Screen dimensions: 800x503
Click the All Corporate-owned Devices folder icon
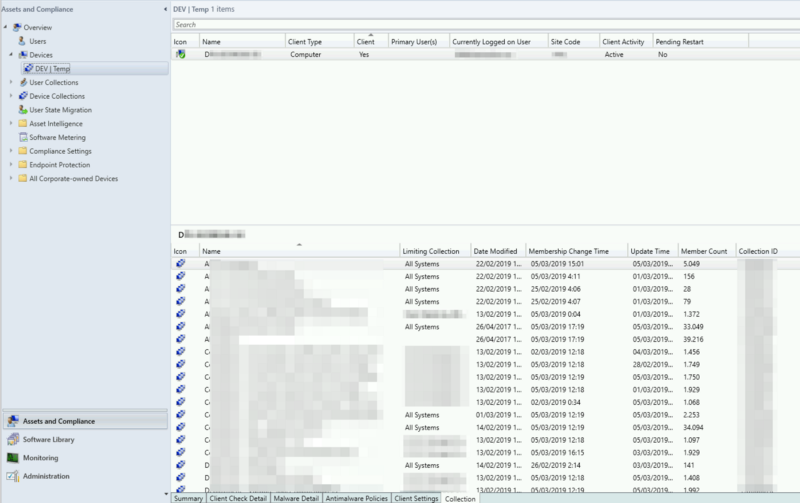pos(23,179)
